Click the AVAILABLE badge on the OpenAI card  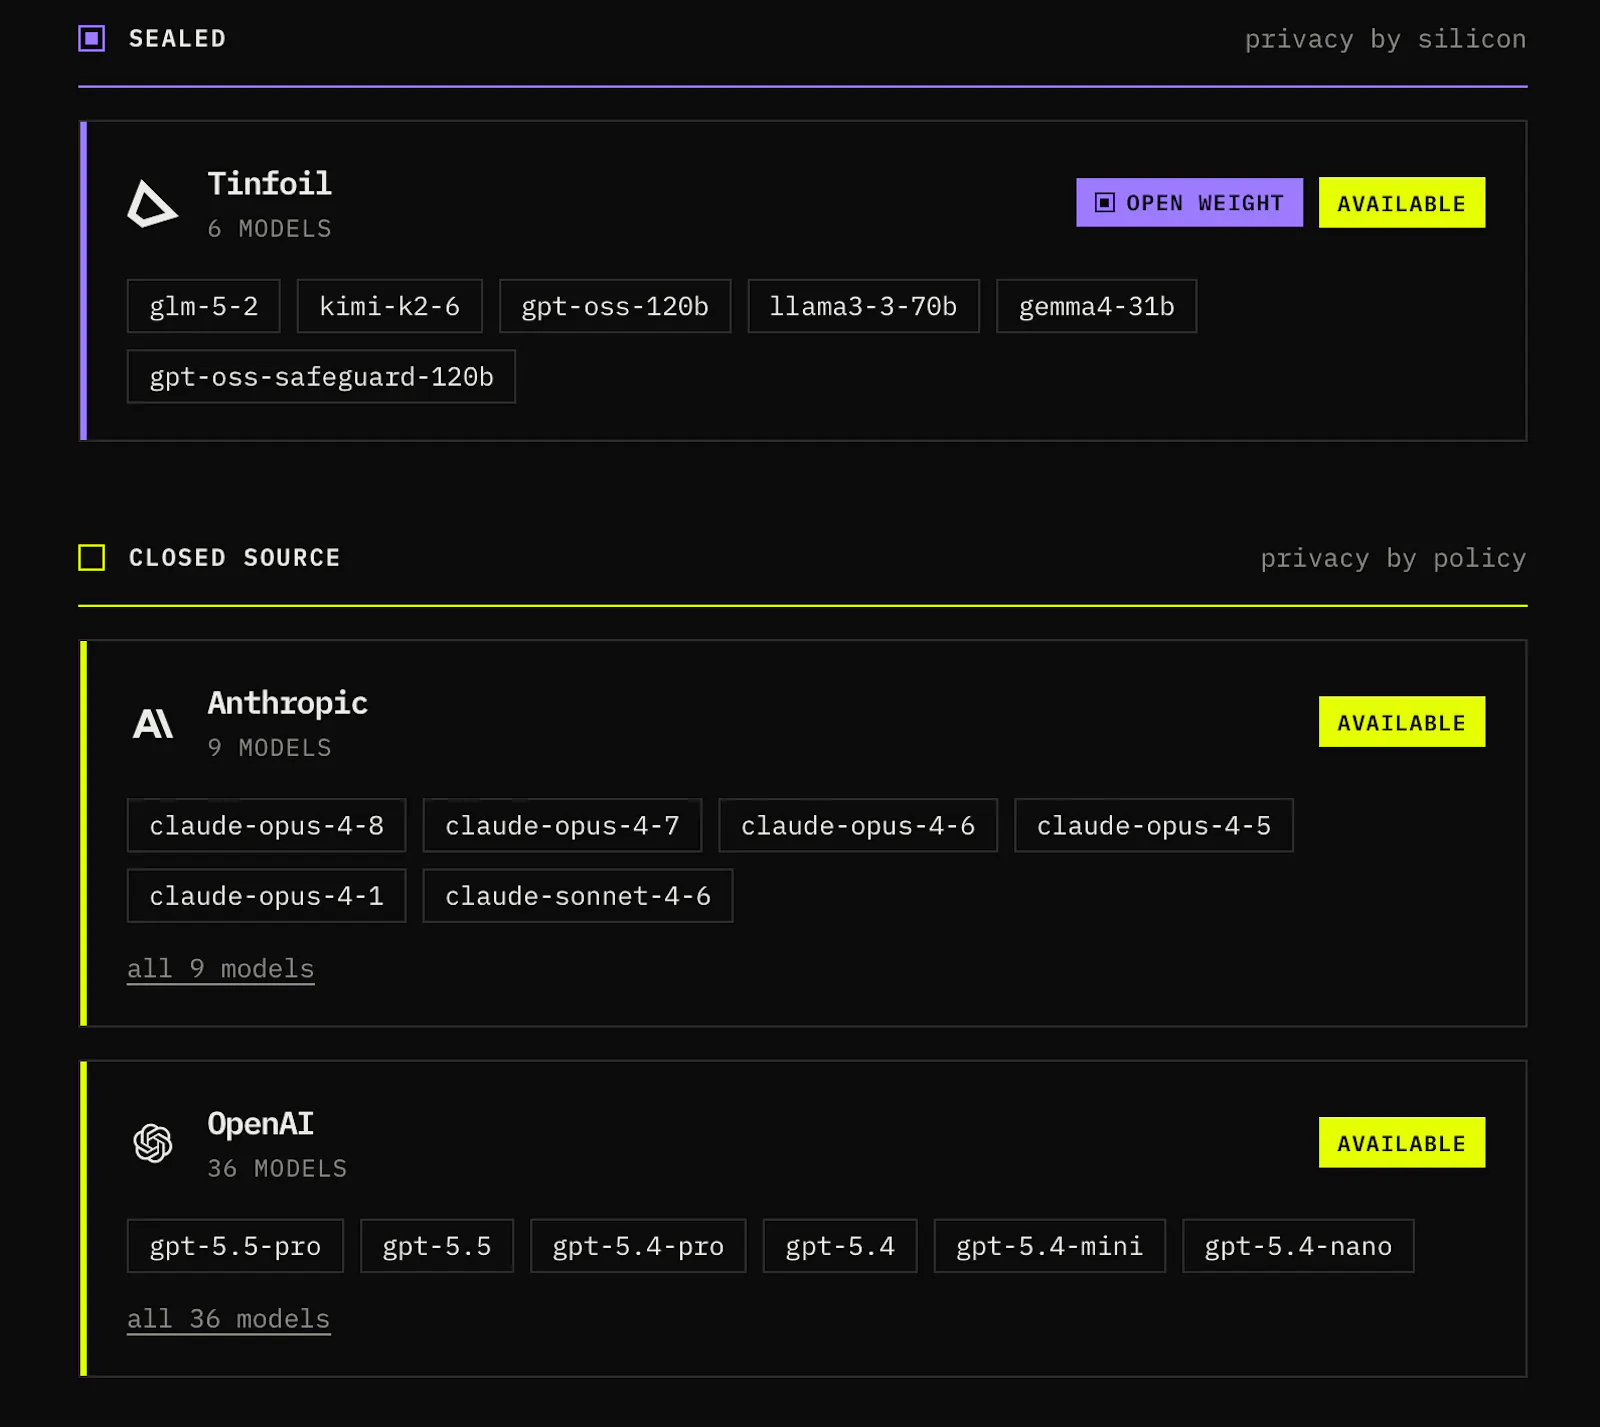pos(1401,1143)
